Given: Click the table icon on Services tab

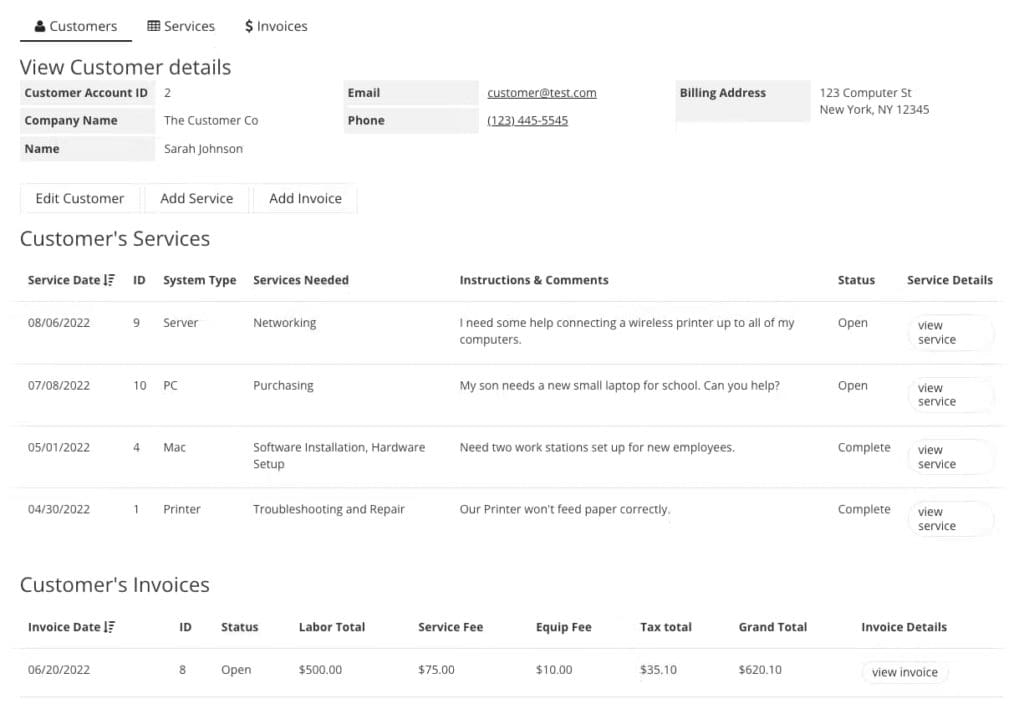Looking at the screenshot, I should click(x=153, y=27).
